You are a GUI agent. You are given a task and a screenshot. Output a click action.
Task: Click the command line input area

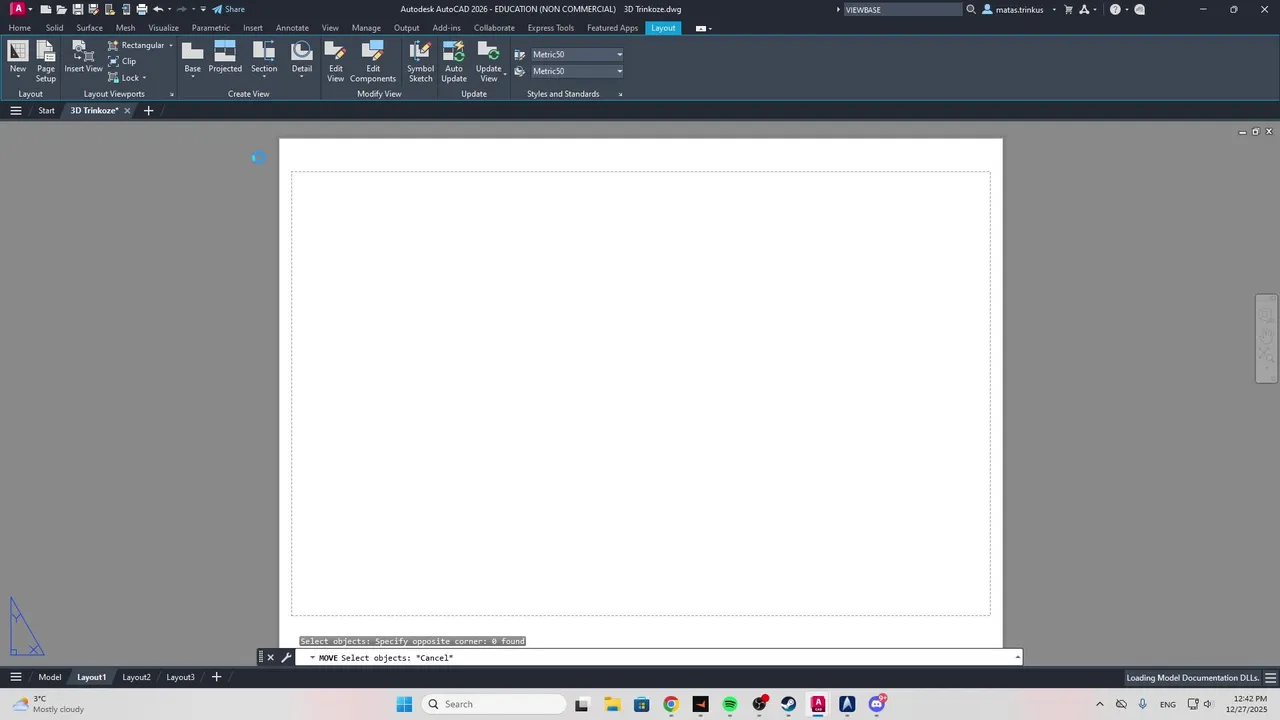coord(660,657)
